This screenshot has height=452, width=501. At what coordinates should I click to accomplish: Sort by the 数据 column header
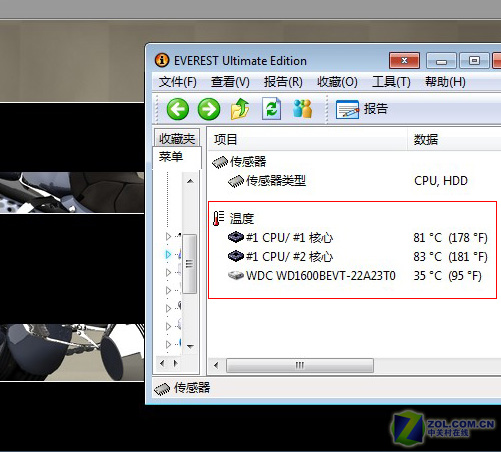[x=454, y=139]
